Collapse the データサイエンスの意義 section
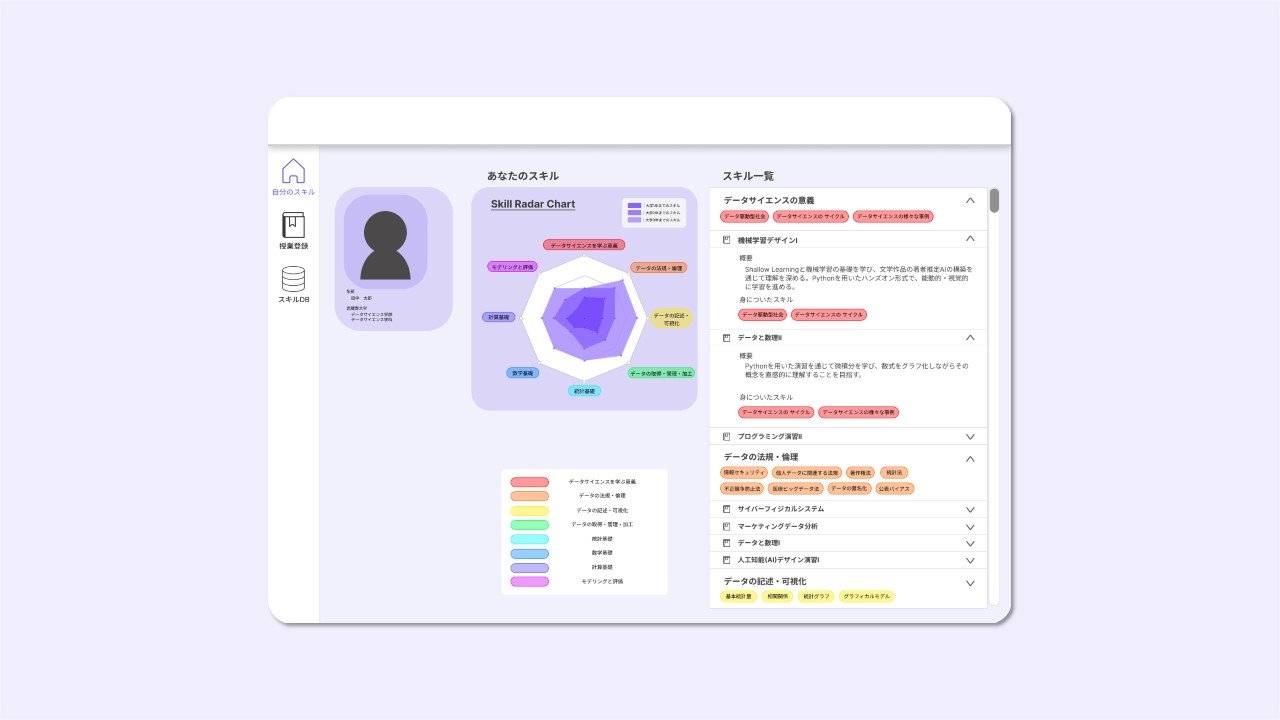This screenshot has height=720, width=1280. [969, 201]
